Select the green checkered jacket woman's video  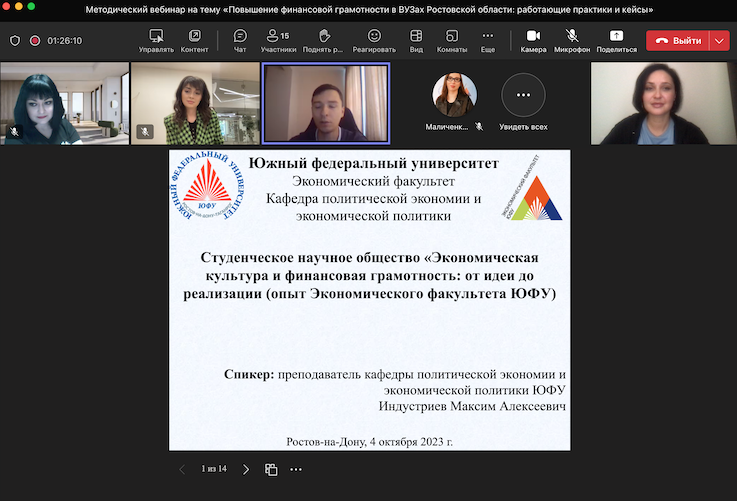pyautogui.click(x=195, y=103)
